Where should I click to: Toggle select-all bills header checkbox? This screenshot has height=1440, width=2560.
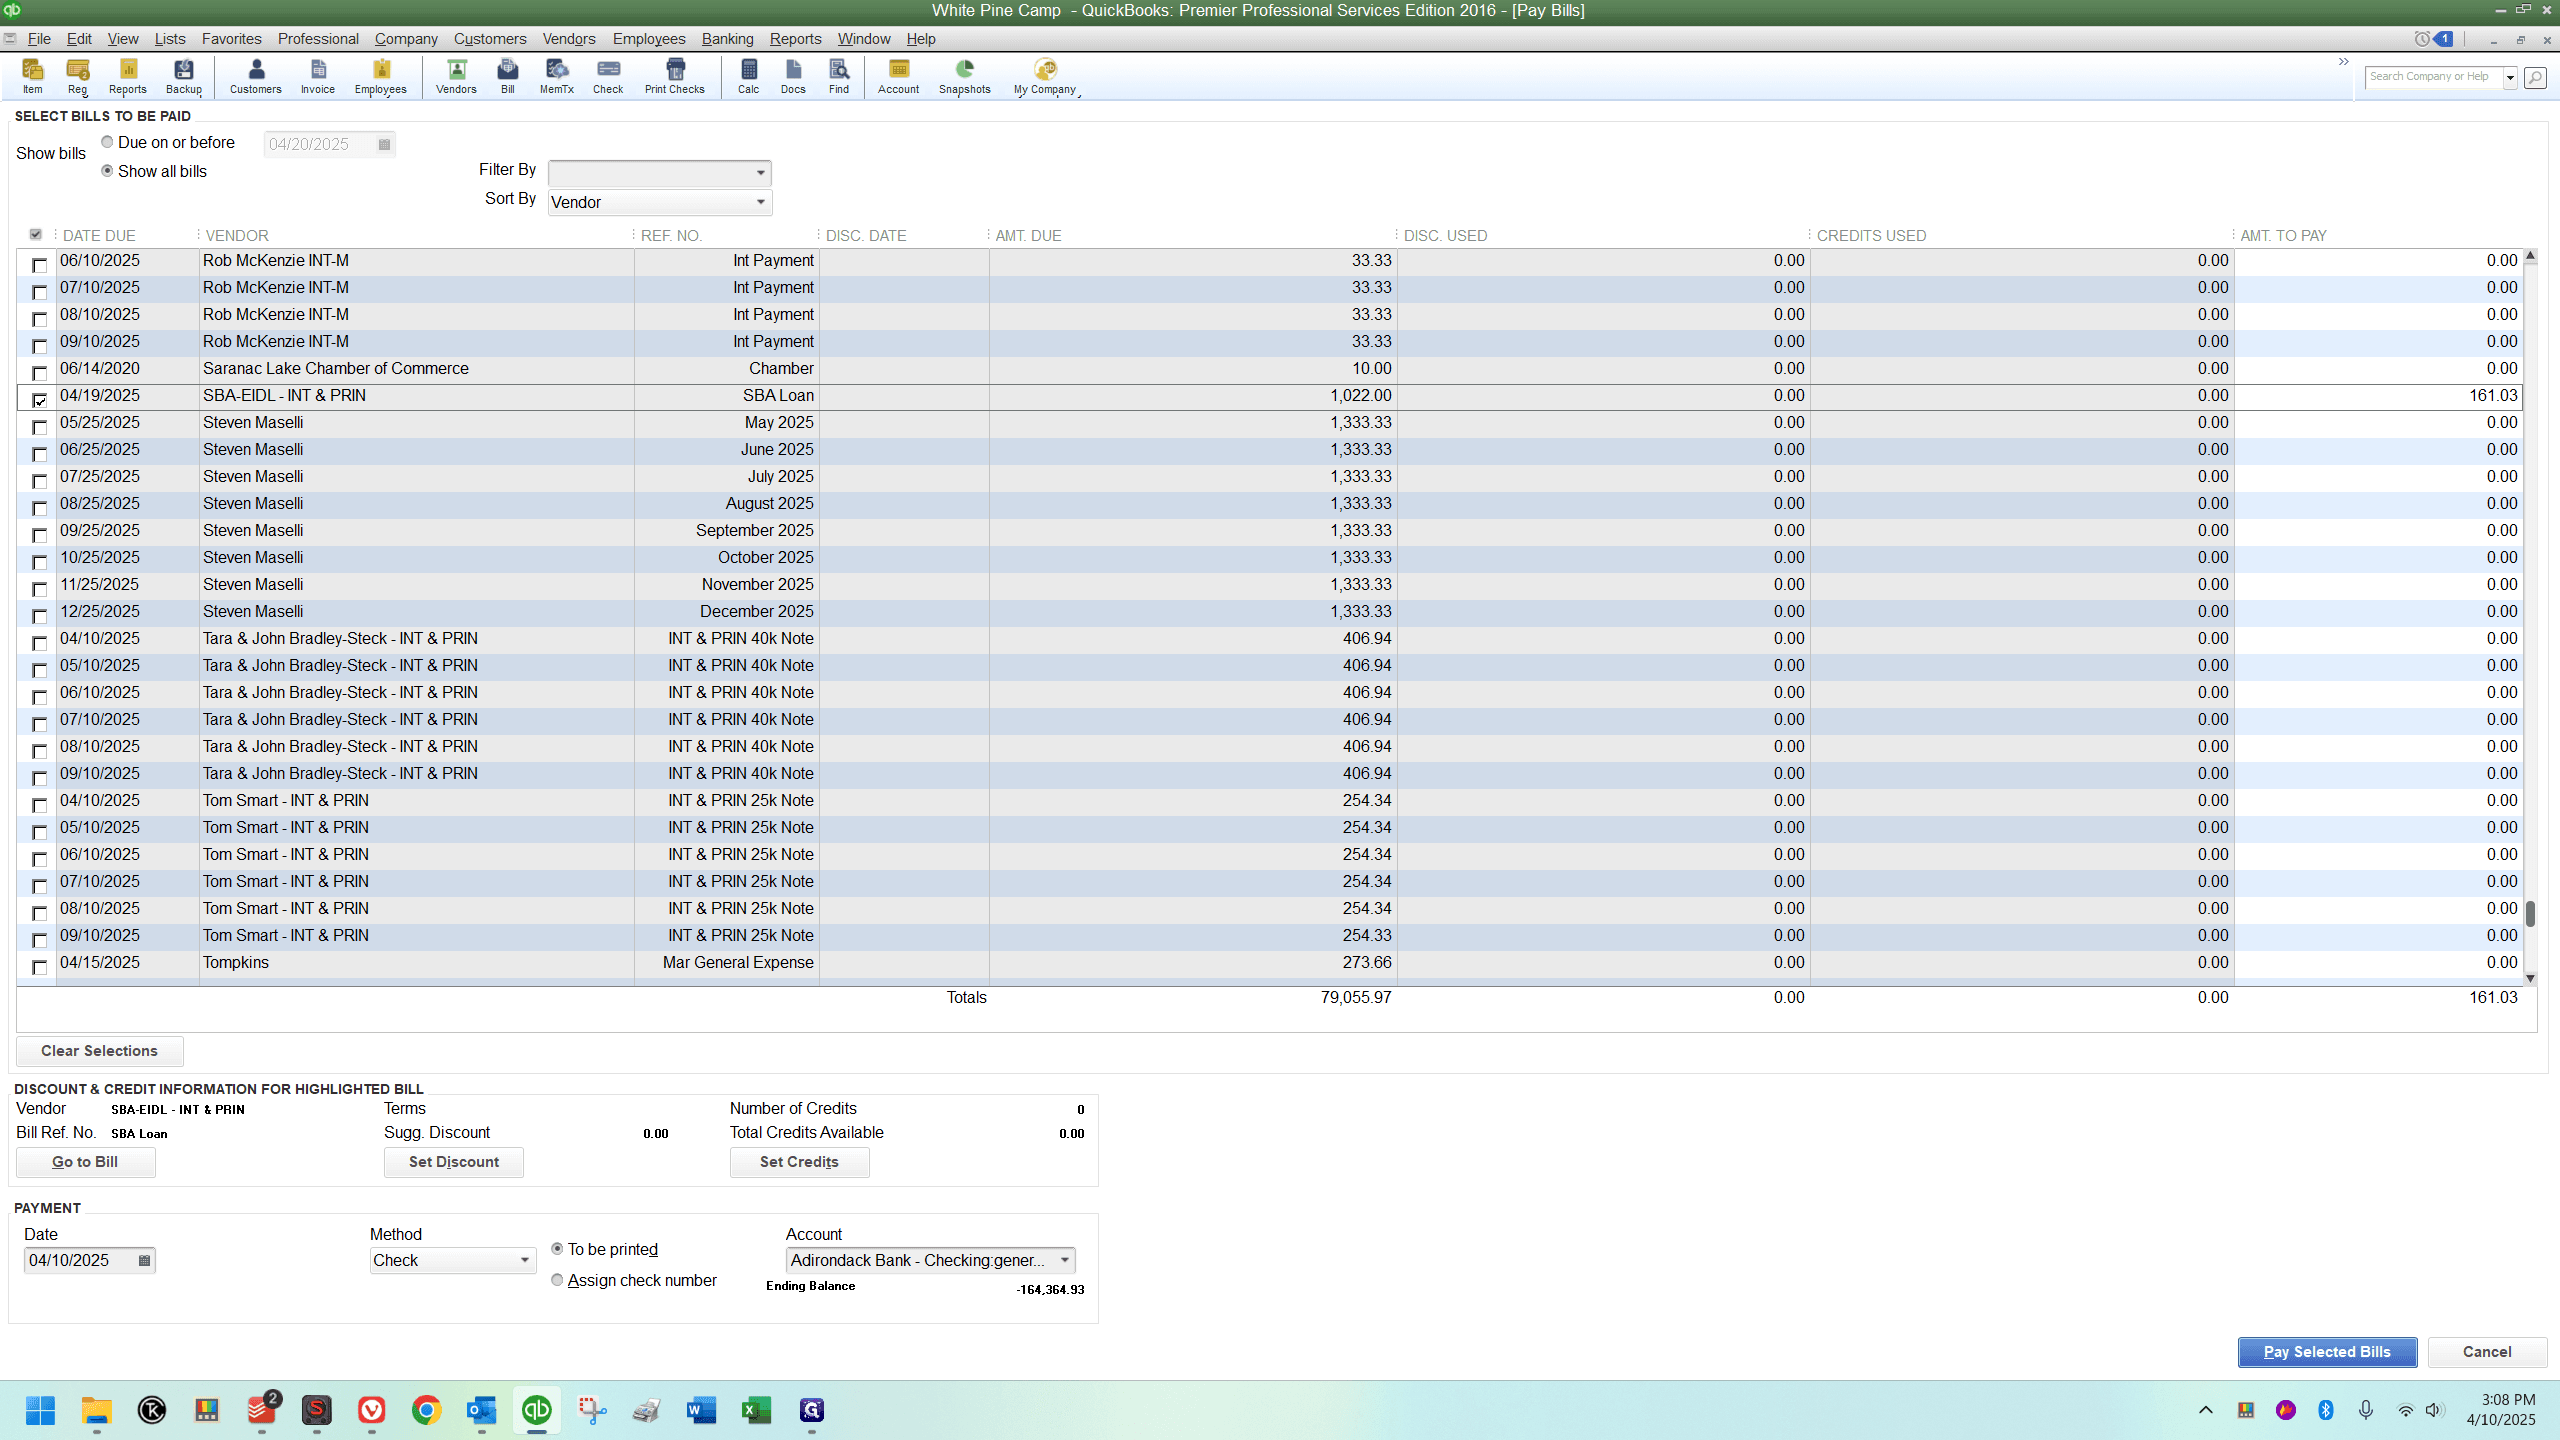(36, 234)
